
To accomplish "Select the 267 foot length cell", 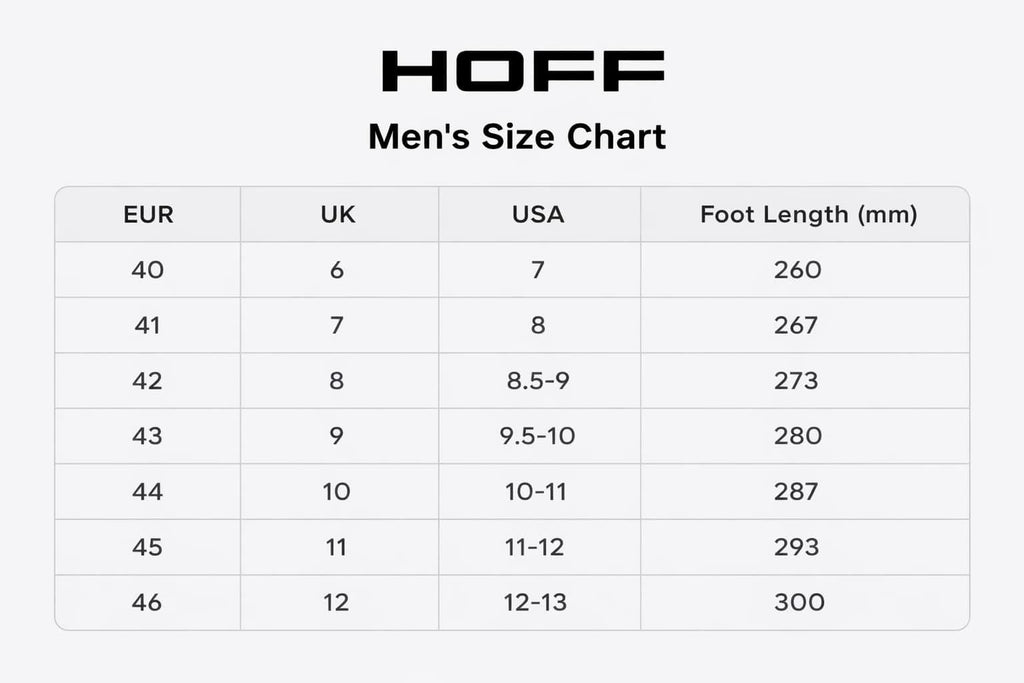I will tap(797, 325).
